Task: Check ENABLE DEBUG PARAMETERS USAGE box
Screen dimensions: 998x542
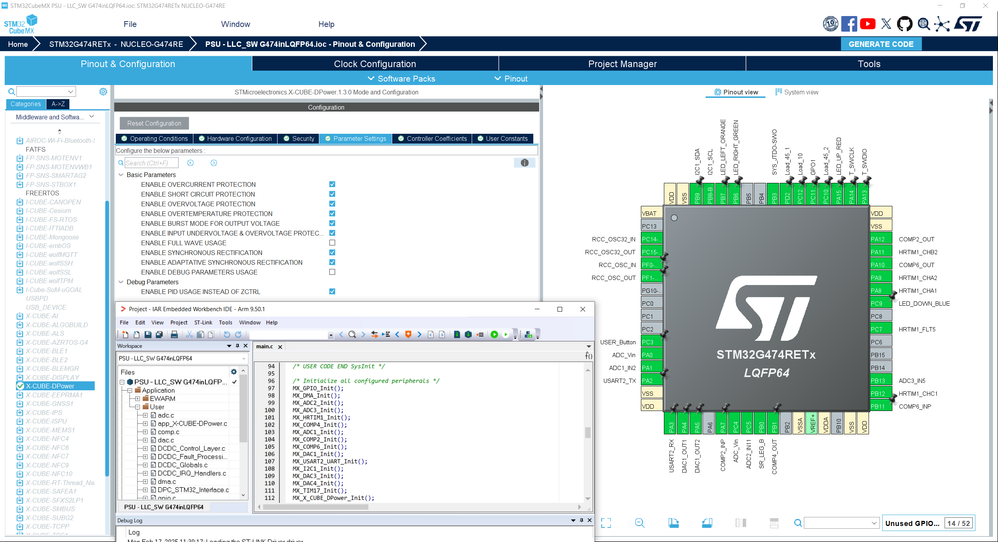Action: coord(332,272)
